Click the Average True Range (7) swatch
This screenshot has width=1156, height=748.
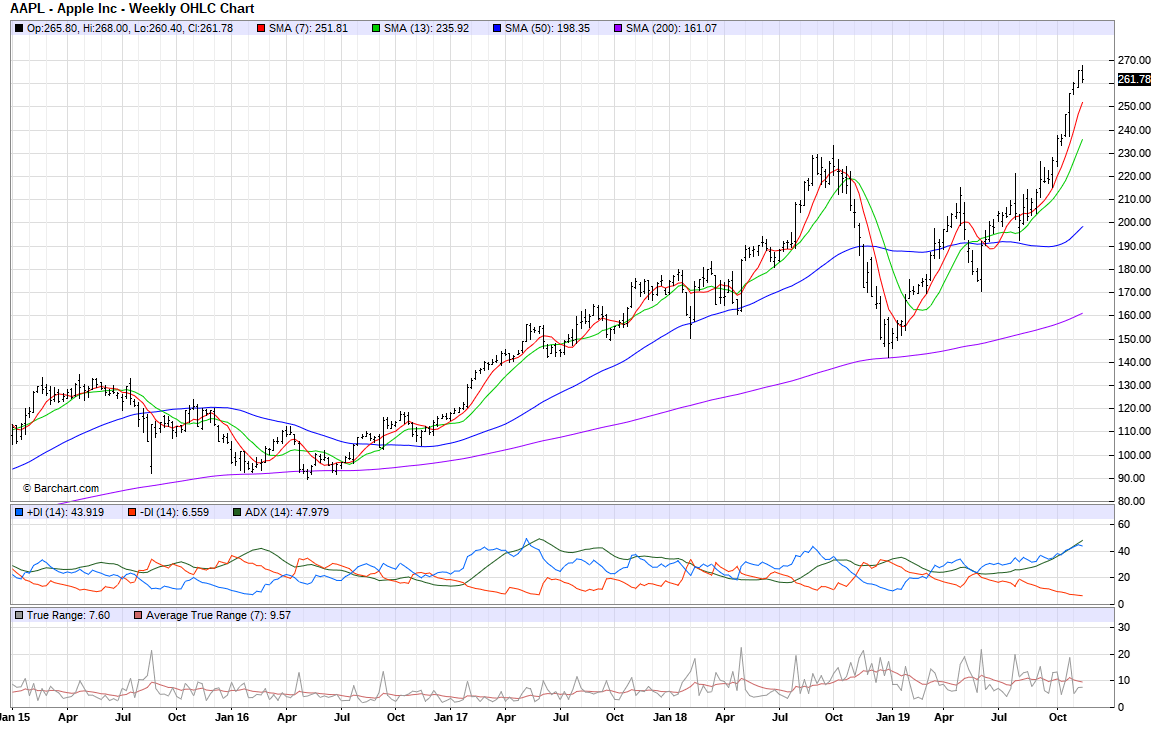[137, 615]
